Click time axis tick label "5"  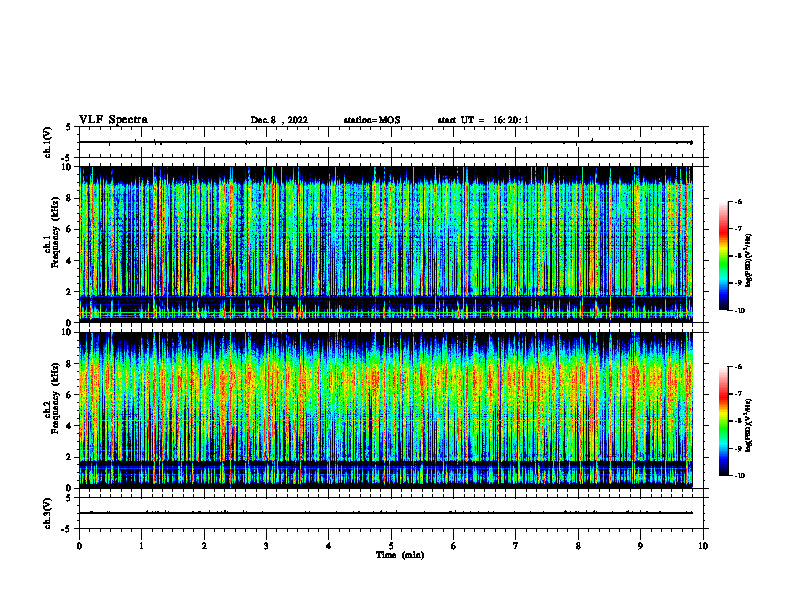[391, 546]
